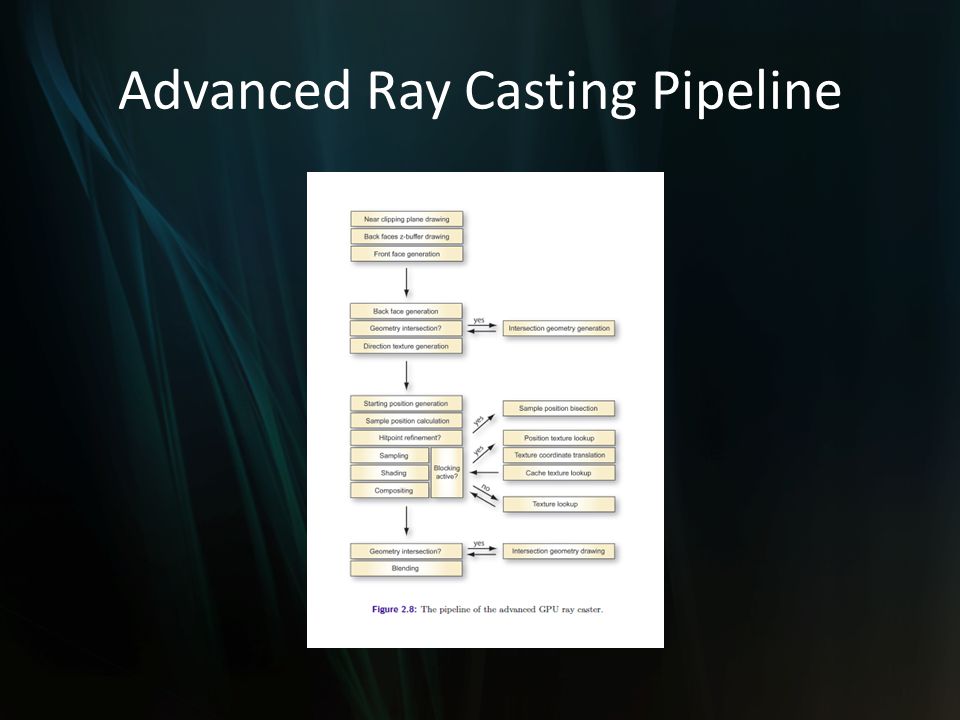Click 'yes' label beside Intersection geometry generation
Screen dimensions: 960x720
click(x=479, y=320)
